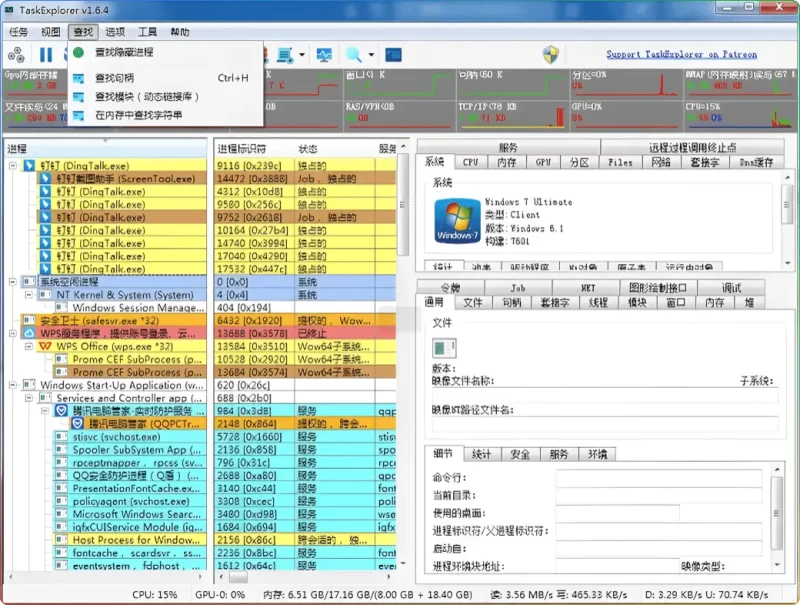Click the list-view icon beside the graph icon
The height and width of the screenshot is (605, 800).
(287, 55)
